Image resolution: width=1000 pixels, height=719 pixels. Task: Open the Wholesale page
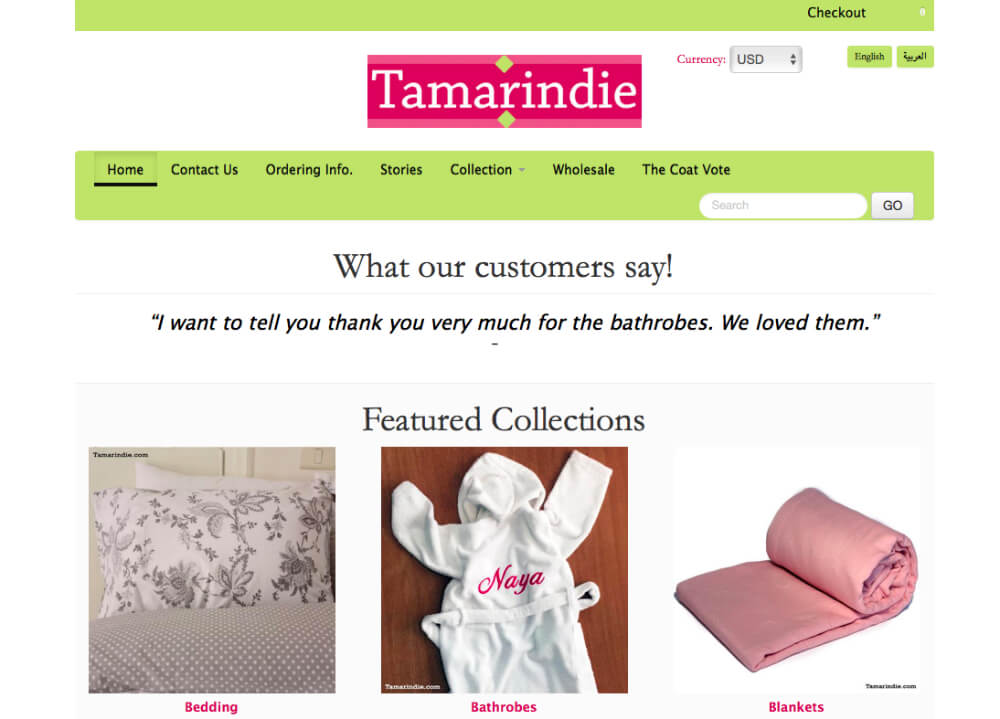tap(584, 170)
